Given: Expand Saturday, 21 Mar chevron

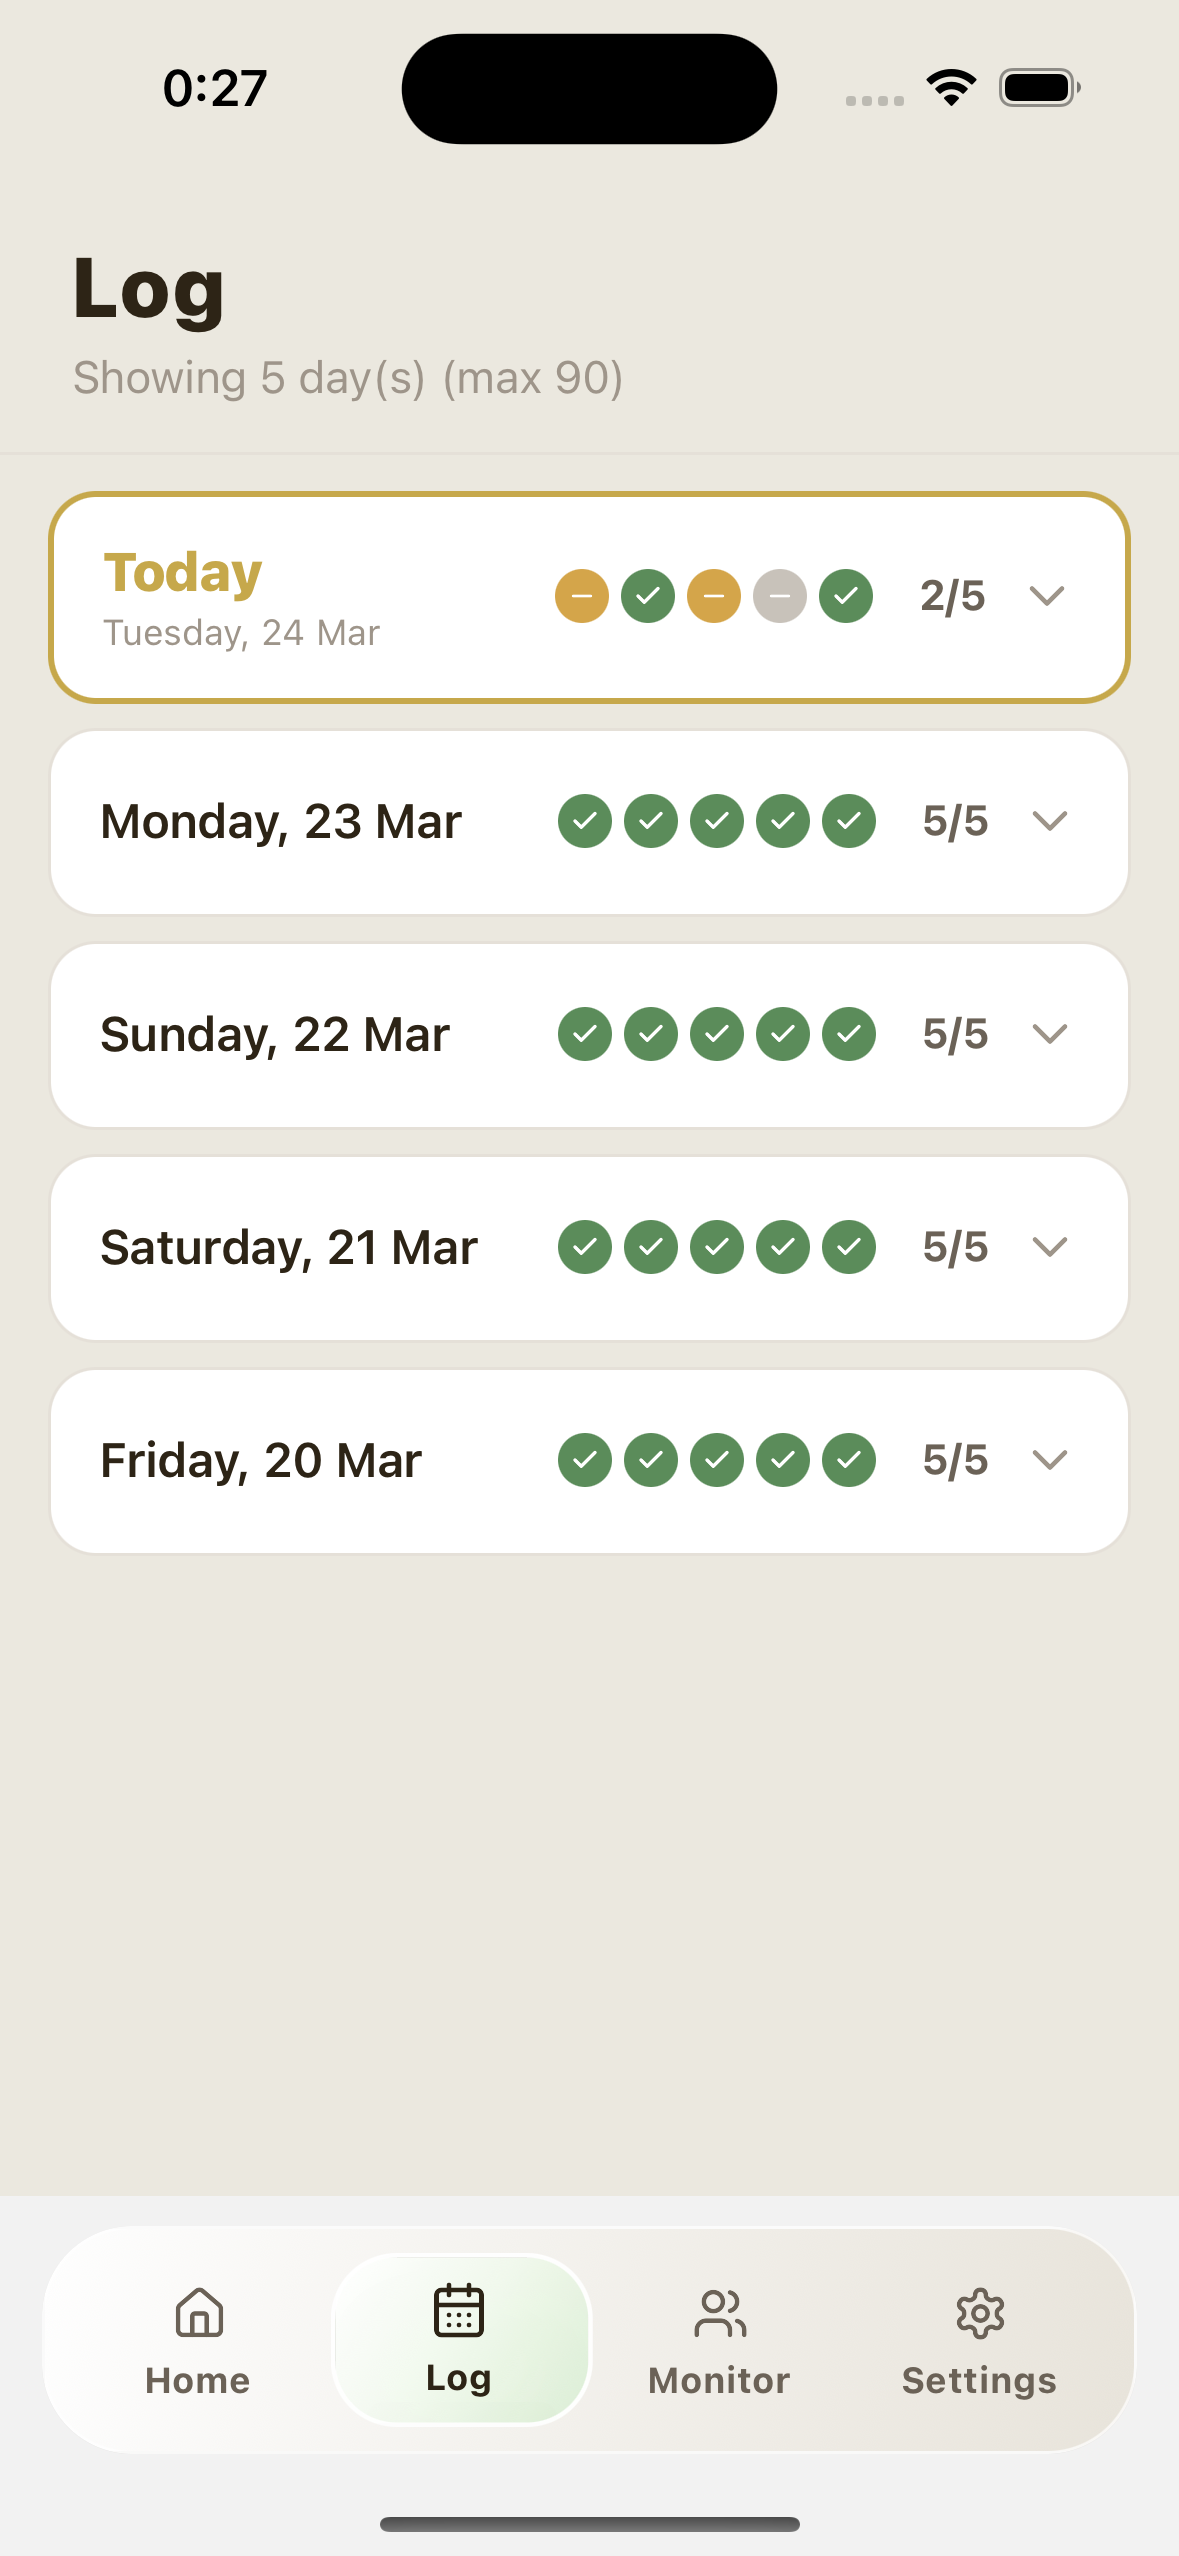Looking at the screenshot, I should pyautogui.click(x=1050, y=1247).
